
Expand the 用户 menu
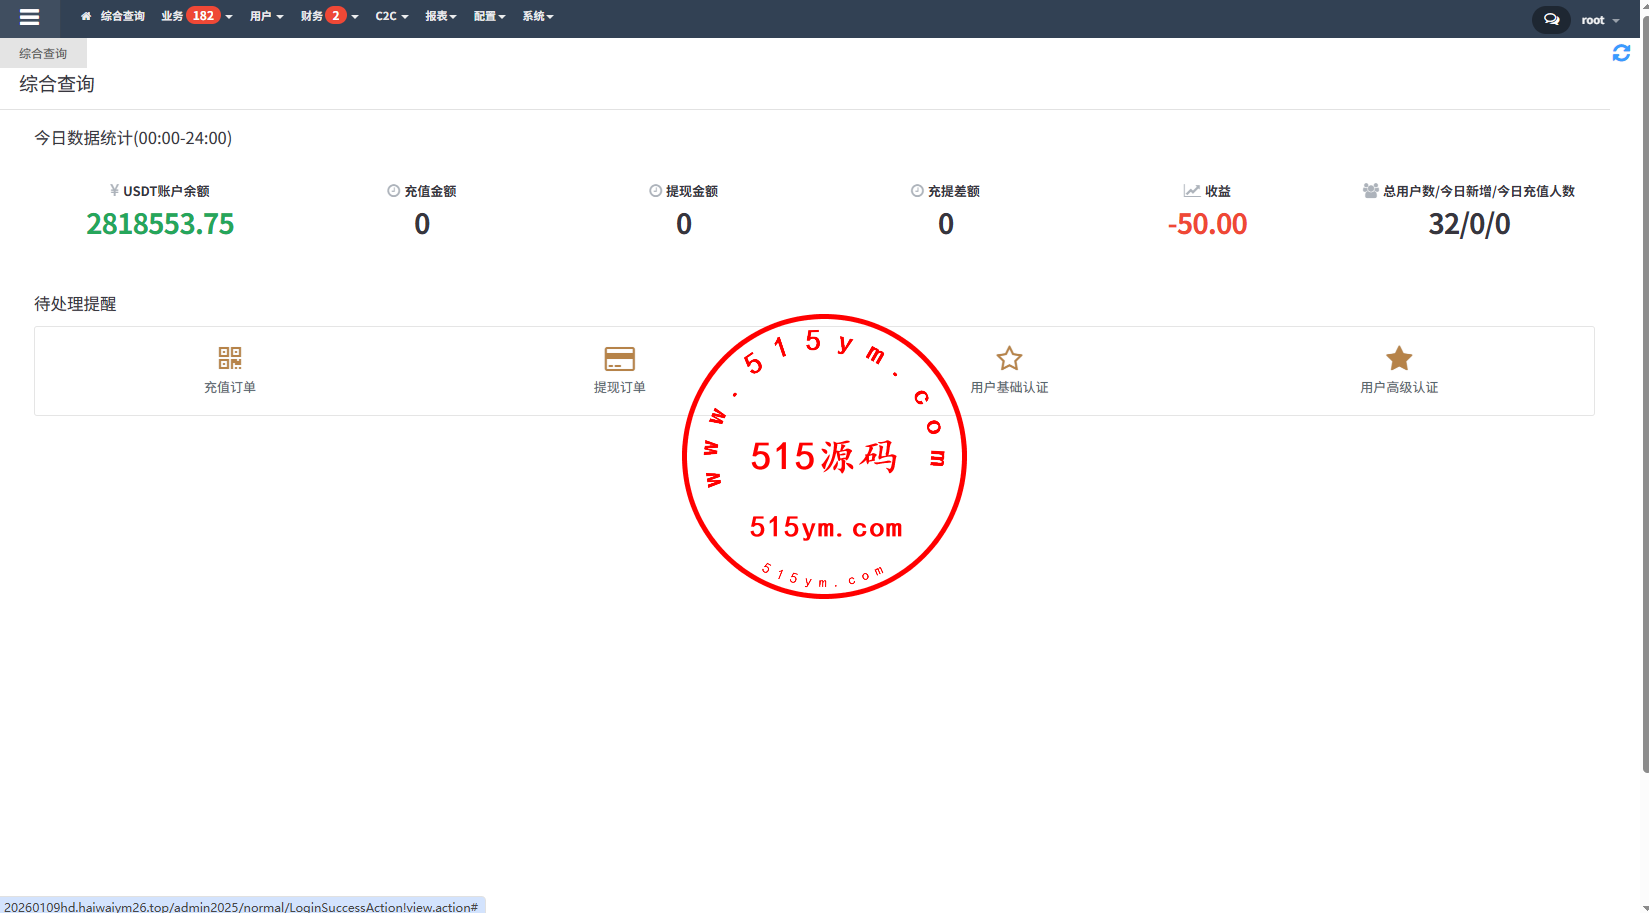[266, 16]
